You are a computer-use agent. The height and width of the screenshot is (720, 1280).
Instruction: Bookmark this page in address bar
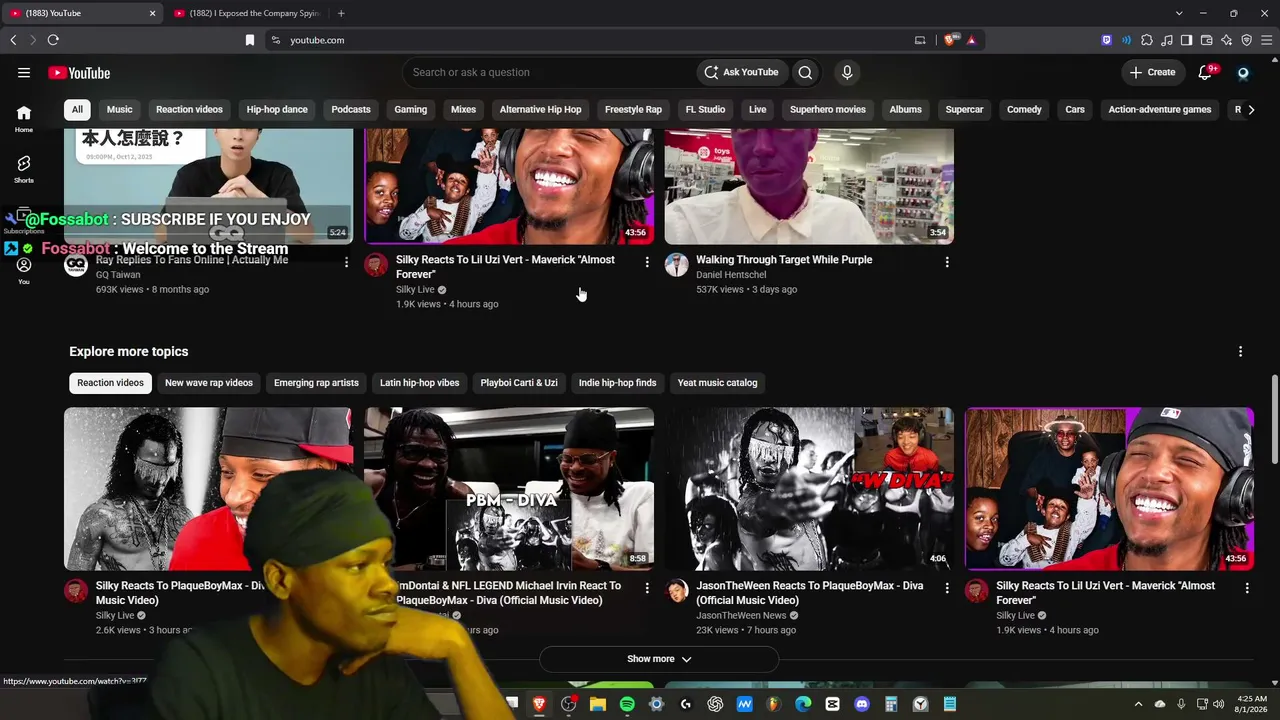(250, 40)
